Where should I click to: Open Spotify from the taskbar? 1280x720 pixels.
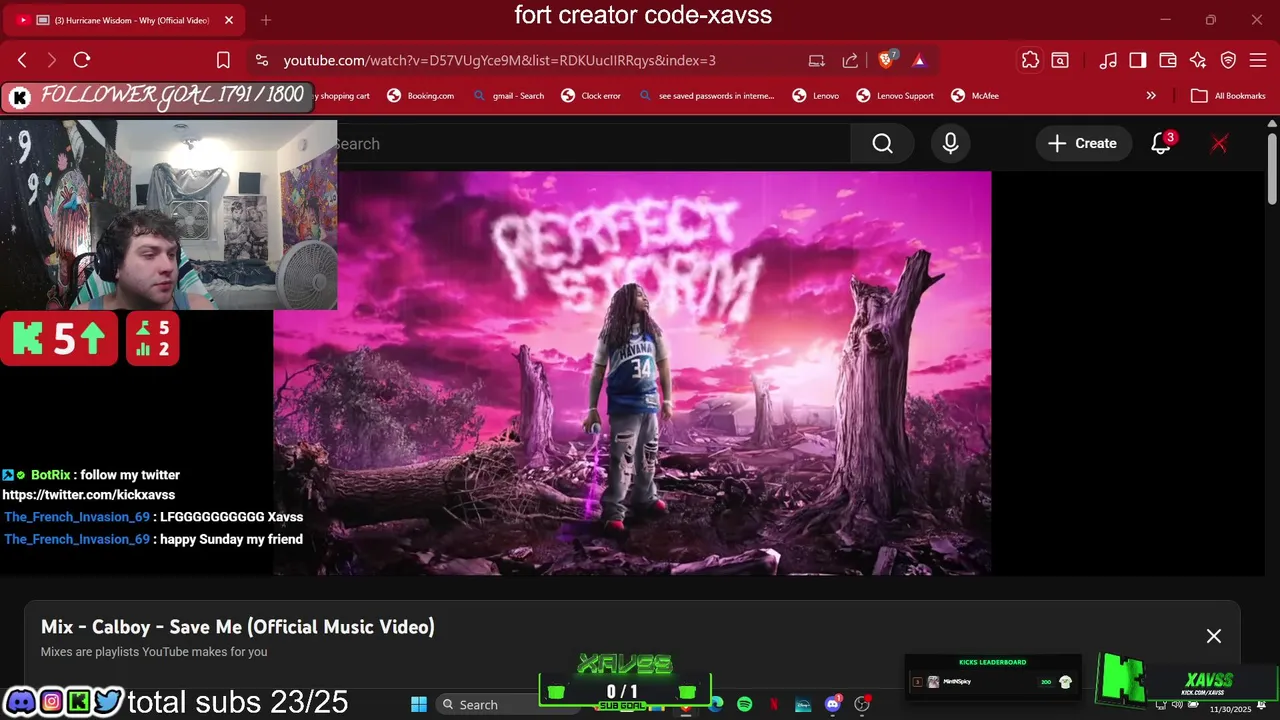click(744, 704)
